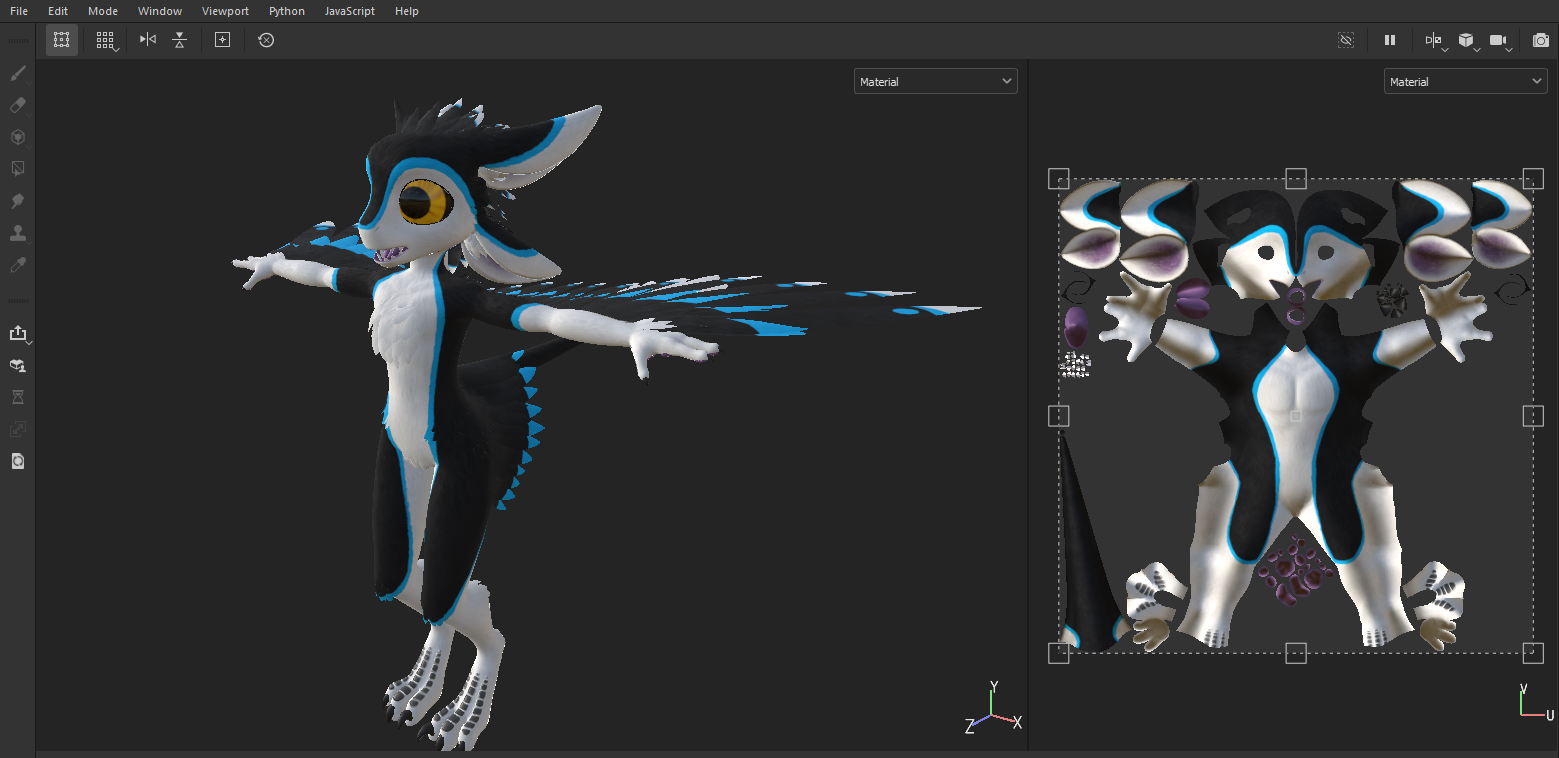Screen dimensions: 1559x758
Task: Select the Polygon fill cube tool
Action: (17, 137)
